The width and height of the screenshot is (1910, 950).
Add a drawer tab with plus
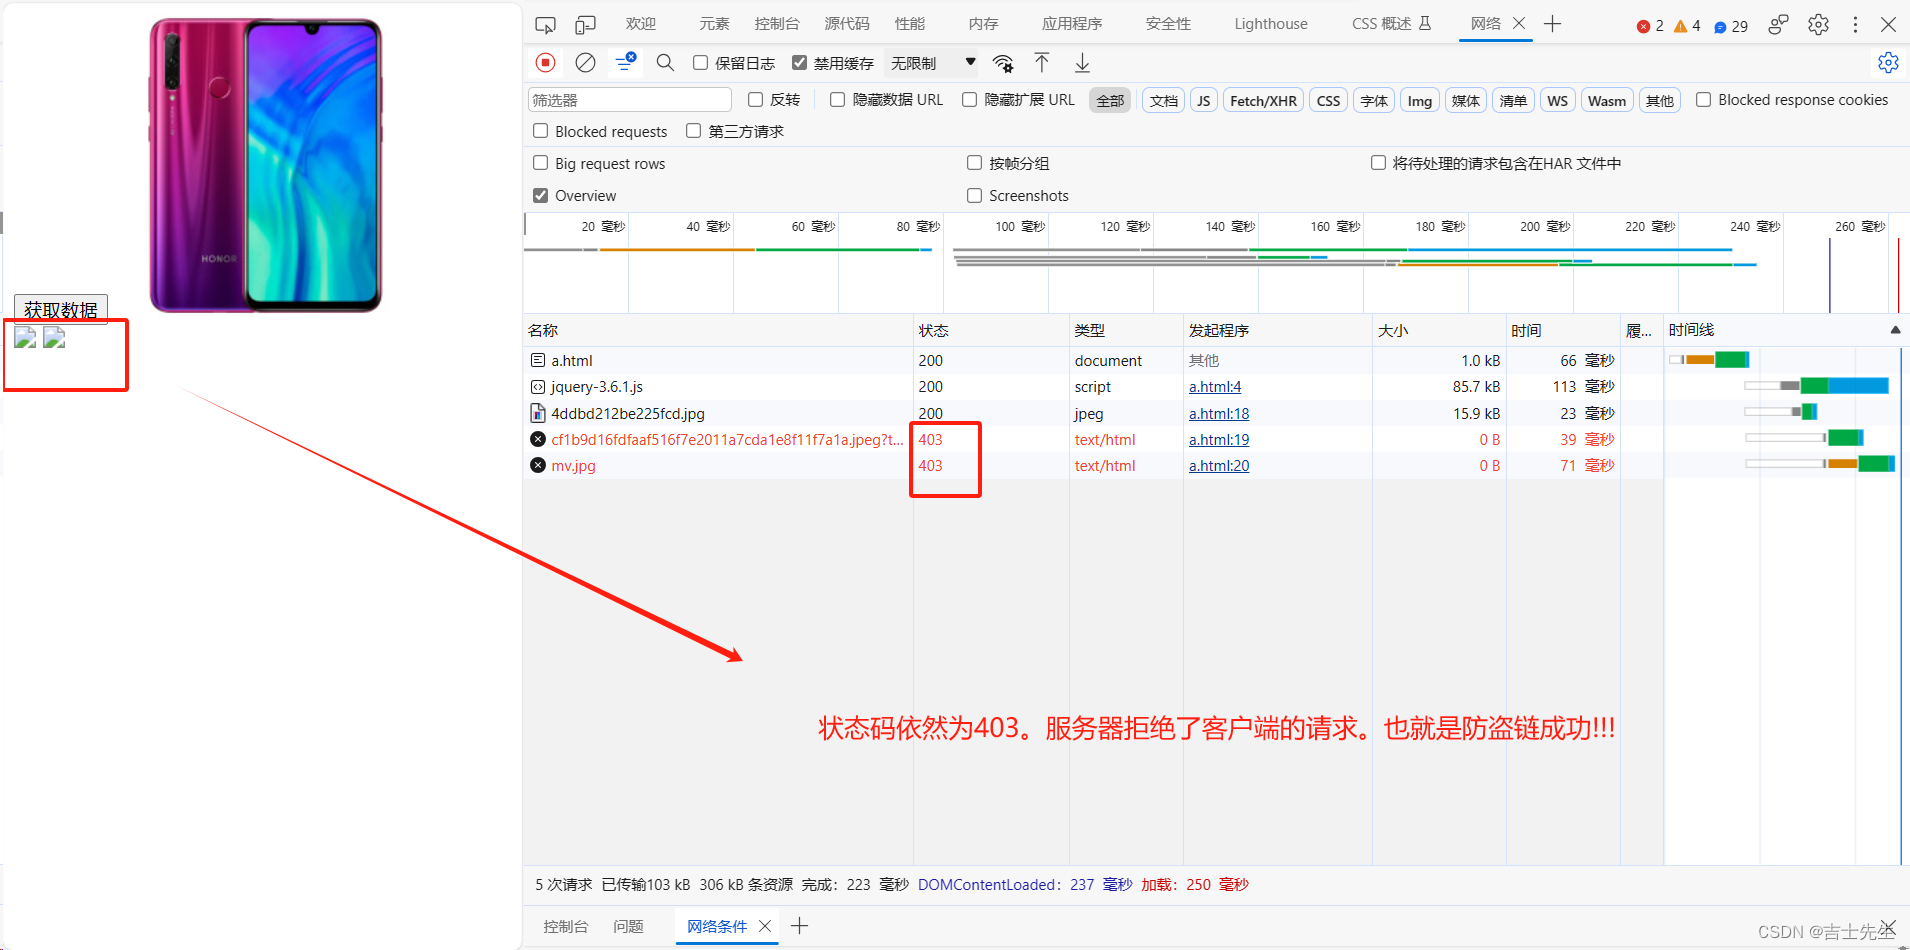click(x=799, y=926)
